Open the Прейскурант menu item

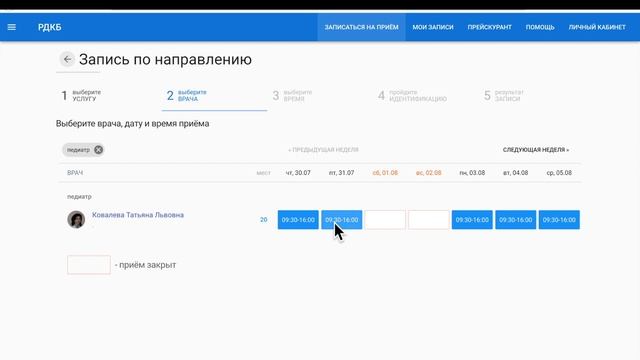pos(489,27)
